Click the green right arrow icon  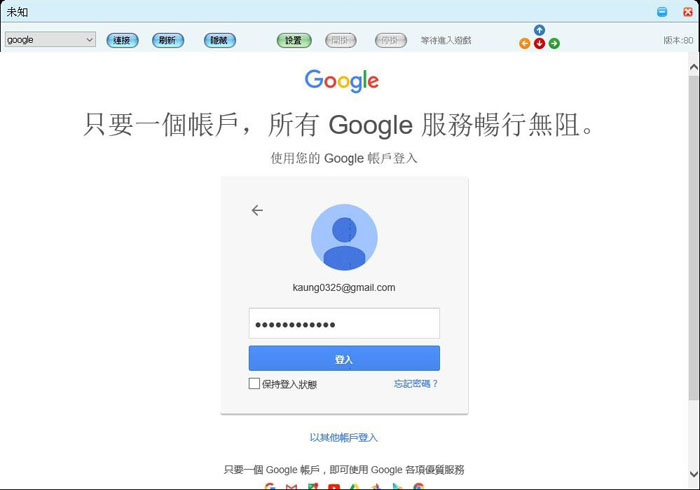(554, 43)
